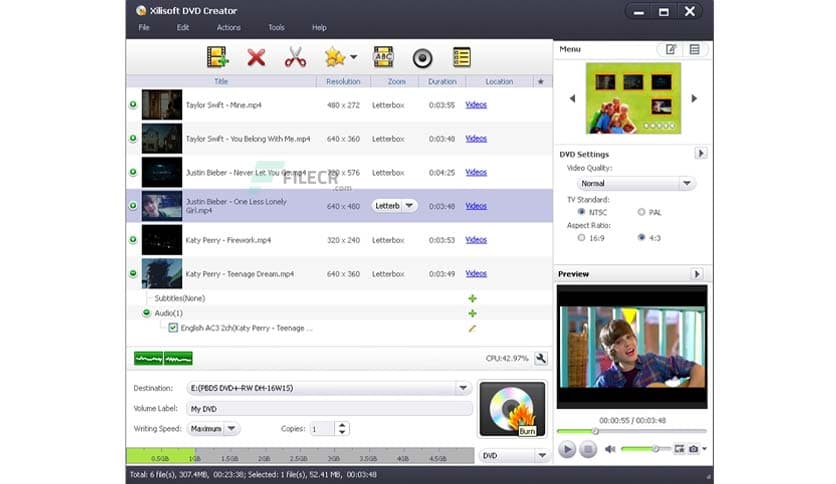Show previous menu template
This screenshot has width=836, height=484.
[x=573, y=98]
